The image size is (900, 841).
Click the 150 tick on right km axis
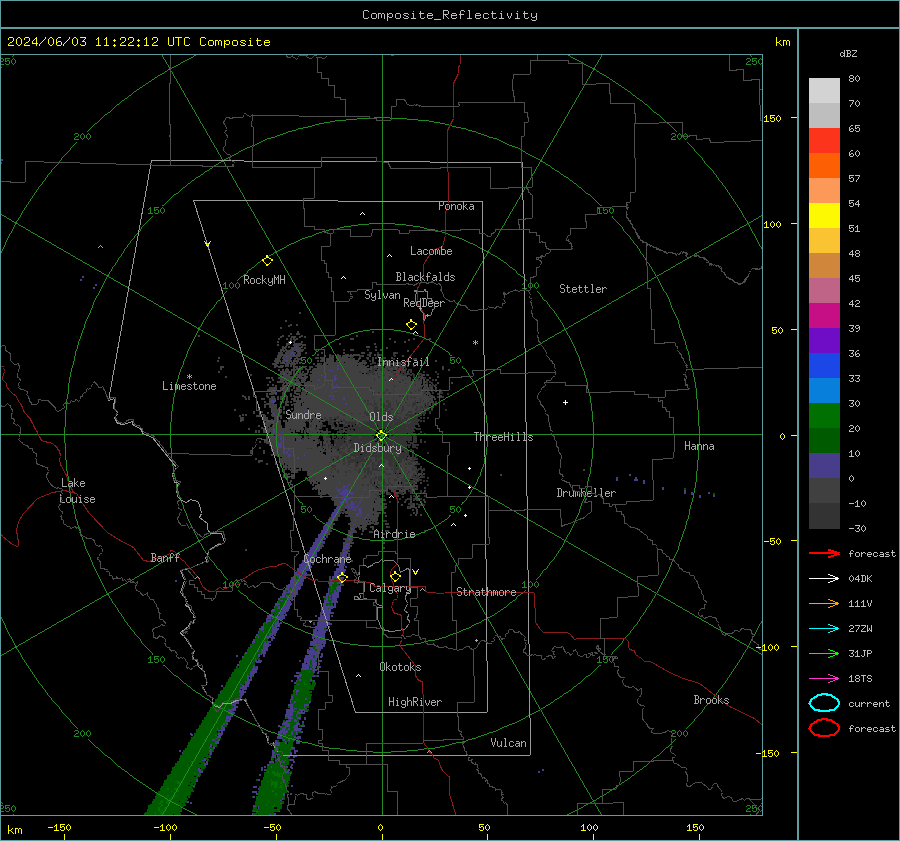click(x=772, y=118)
